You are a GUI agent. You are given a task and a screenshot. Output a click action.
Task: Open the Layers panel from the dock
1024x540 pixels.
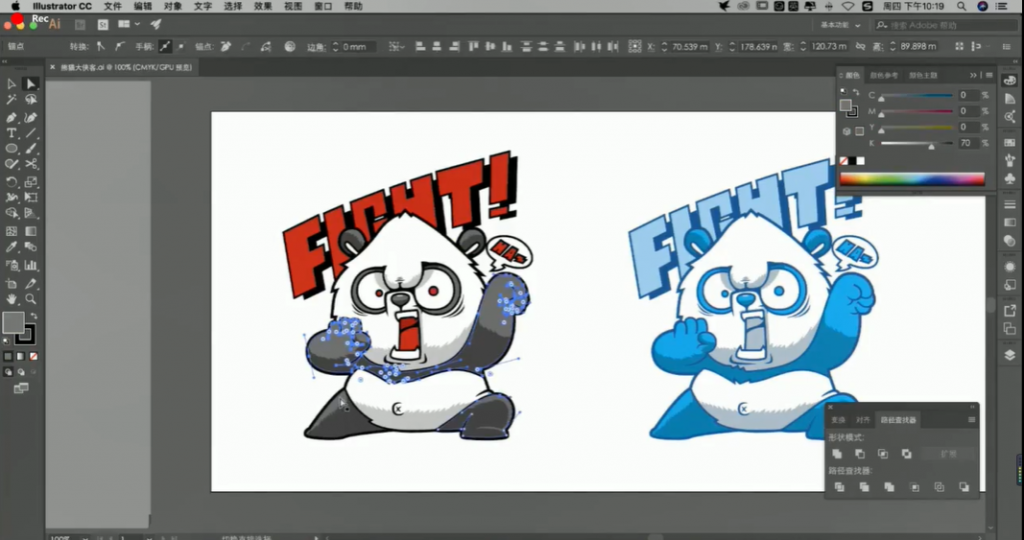pyautogui.click(x=1010, y=355)
